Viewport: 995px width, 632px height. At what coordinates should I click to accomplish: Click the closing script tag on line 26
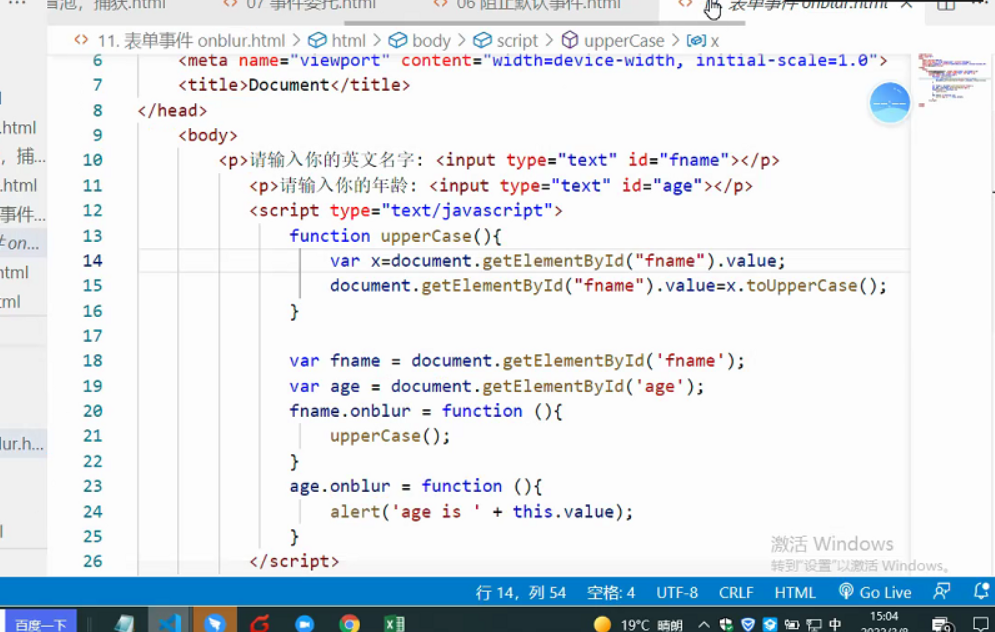[294, 562]
